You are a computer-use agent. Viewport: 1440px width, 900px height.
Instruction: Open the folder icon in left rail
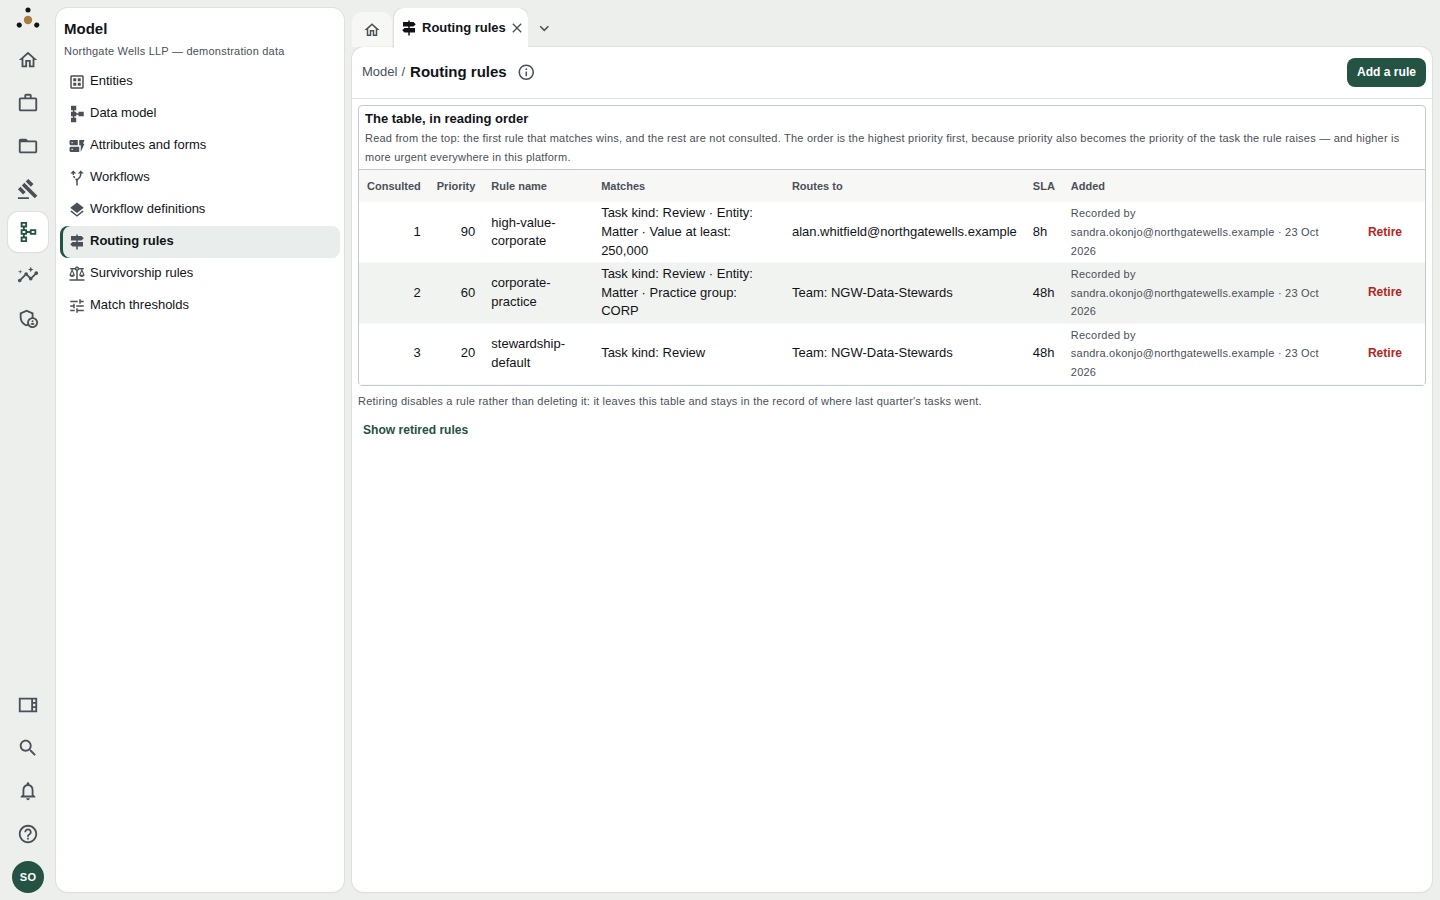coord(28,146)
